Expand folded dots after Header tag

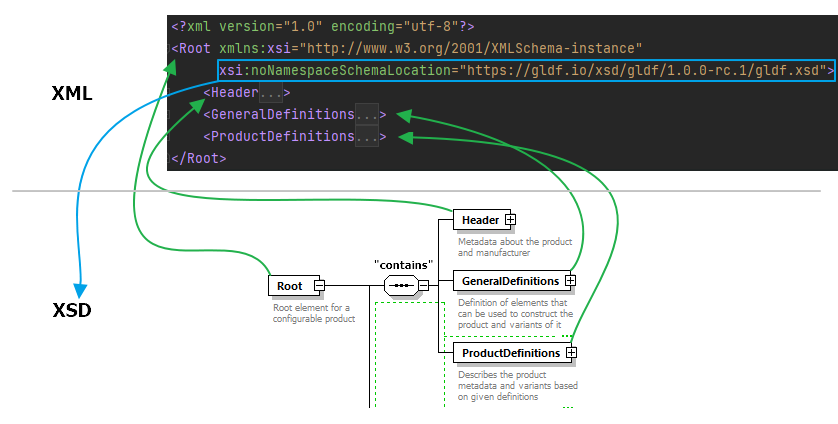(271, 92)
